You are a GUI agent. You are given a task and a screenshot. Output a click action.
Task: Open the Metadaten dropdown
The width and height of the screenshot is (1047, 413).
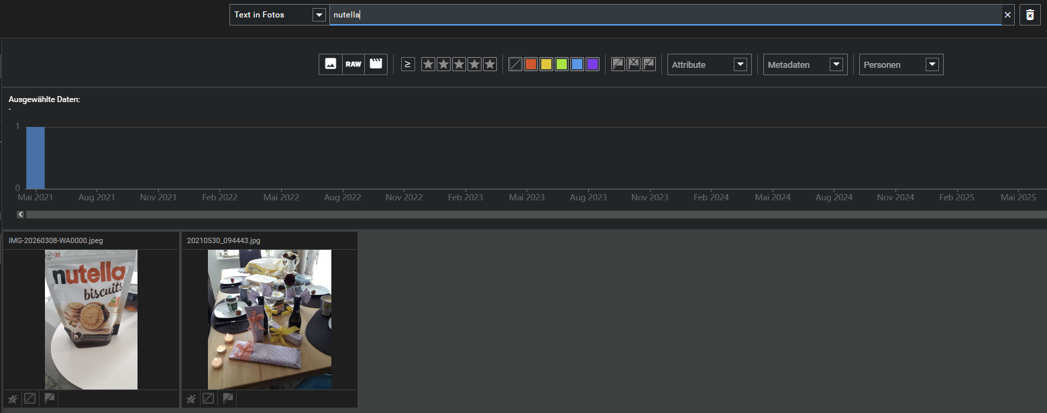click(x=805, y=64)
